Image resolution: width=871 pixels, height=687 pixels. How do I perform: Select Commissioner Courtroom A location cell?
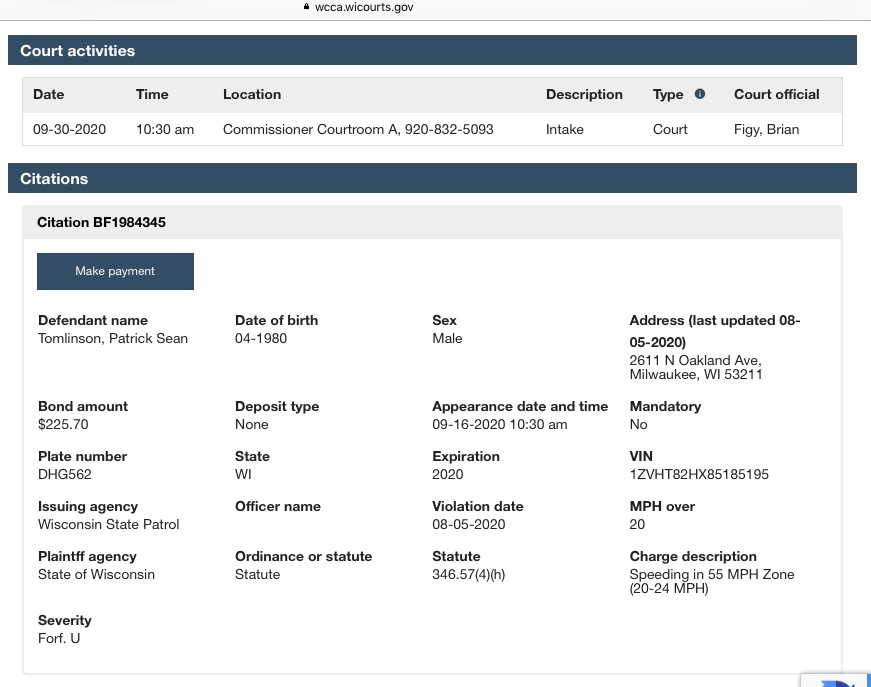[358, 129]
